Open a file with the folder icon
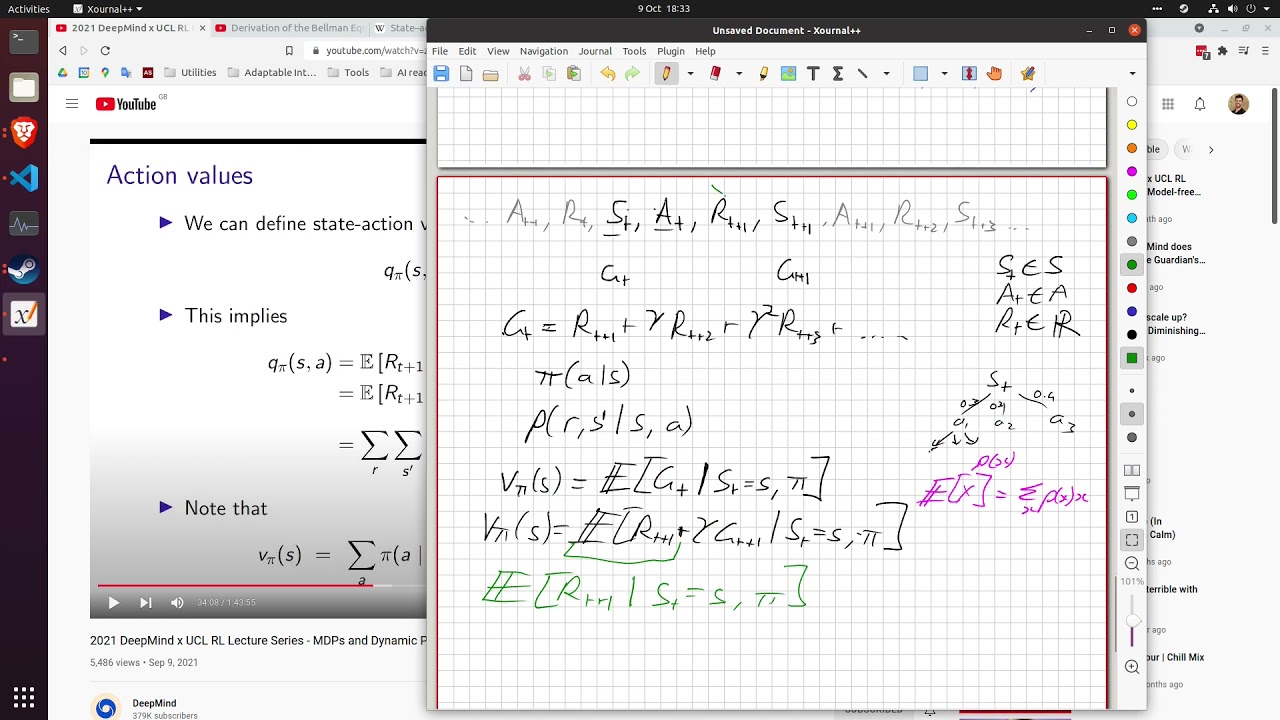 [x=490, y=73]
